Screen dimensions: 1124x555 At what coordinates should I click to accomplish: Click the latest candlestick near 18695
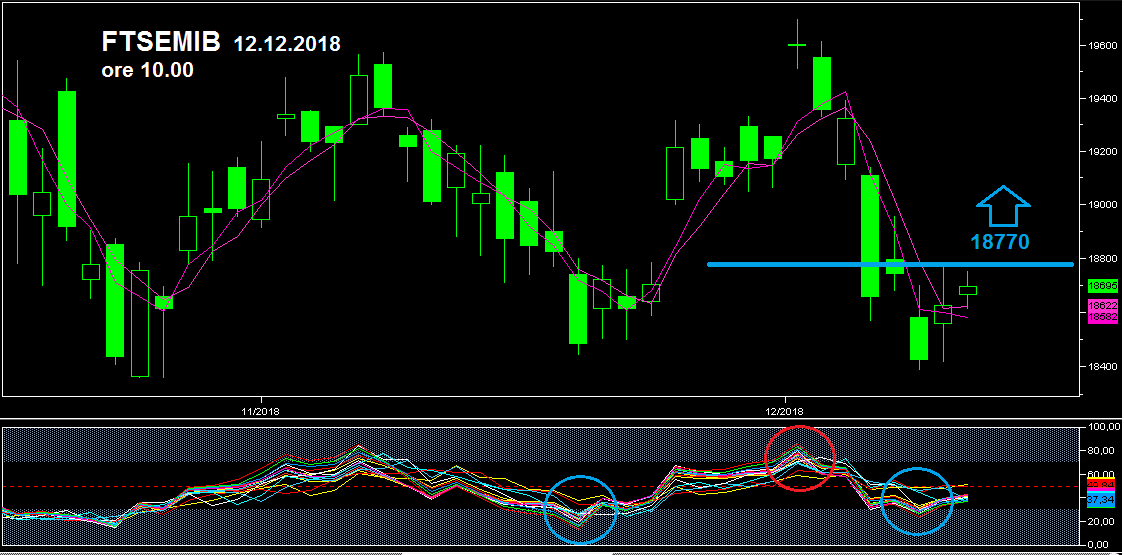coord(968,290)
